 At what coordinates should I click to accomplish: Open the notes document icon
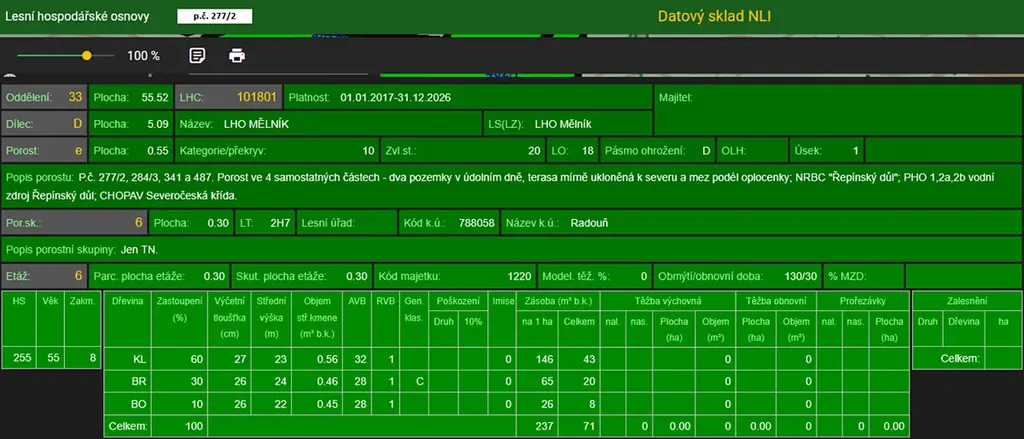click(x=198, y=55)
